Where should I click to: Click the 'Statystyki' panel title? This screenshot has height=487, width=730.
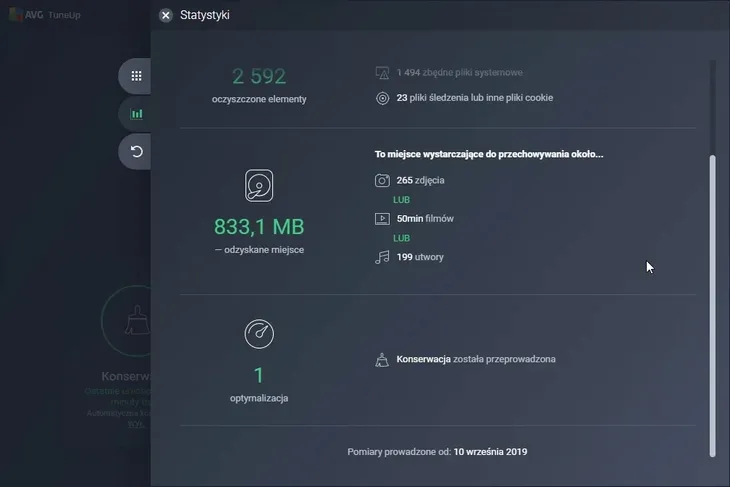click(204, 15)
